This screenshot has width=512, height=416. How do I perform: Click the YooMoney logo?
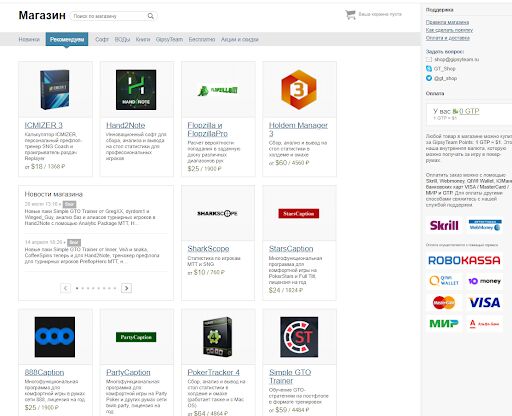[x=484, y=281]
